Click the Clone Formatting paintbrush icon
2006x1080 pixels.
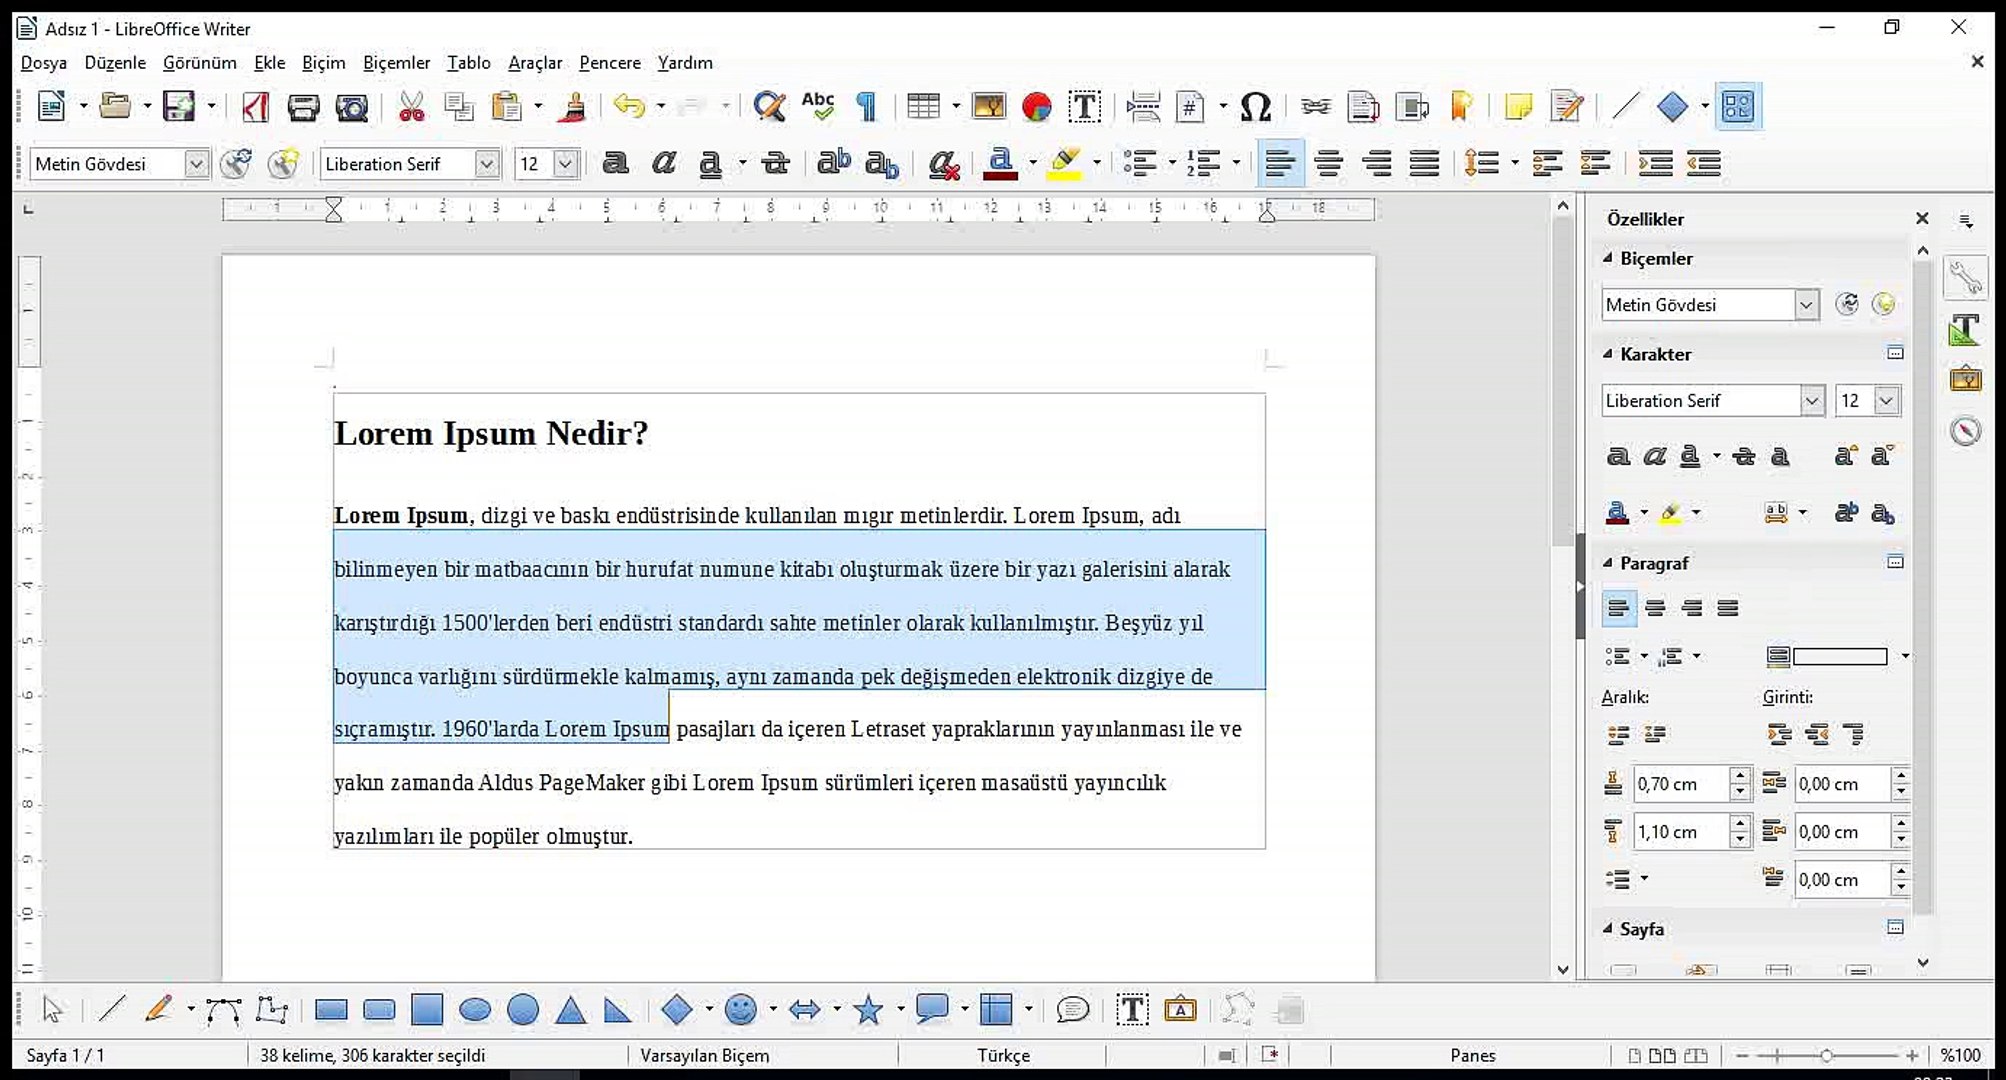pyautogui.click(x=572, y=107)
